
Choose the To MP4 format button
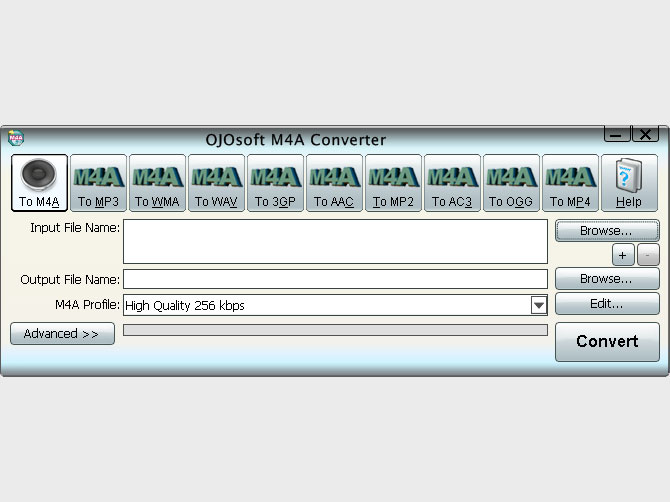click(570, 183)
